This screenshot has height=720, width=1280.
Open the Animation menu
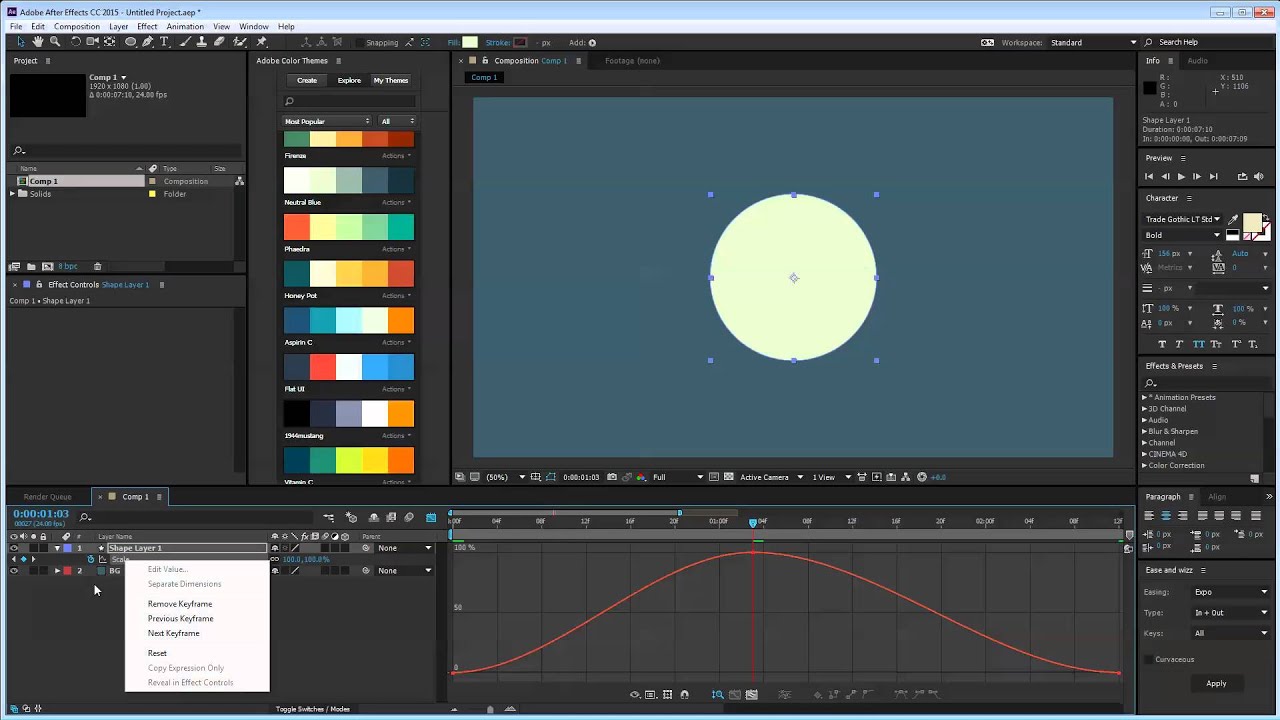pos(185,26)
